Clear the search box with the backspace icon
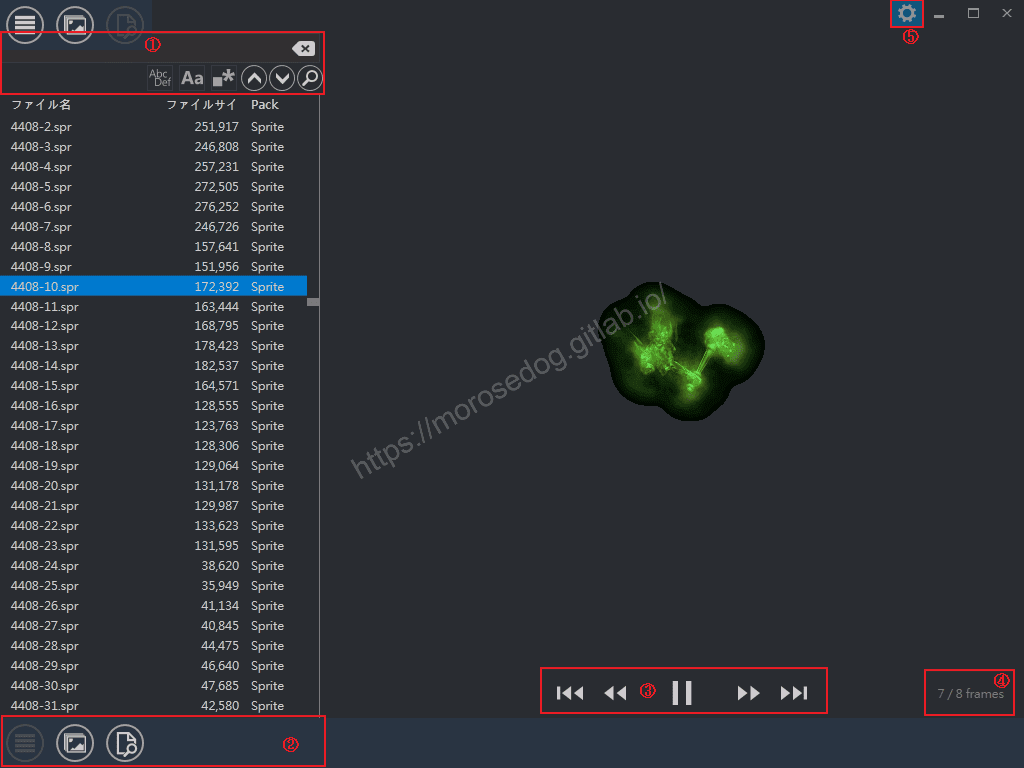Screen dimensions: 1024x768 click(x=303, y=49)
